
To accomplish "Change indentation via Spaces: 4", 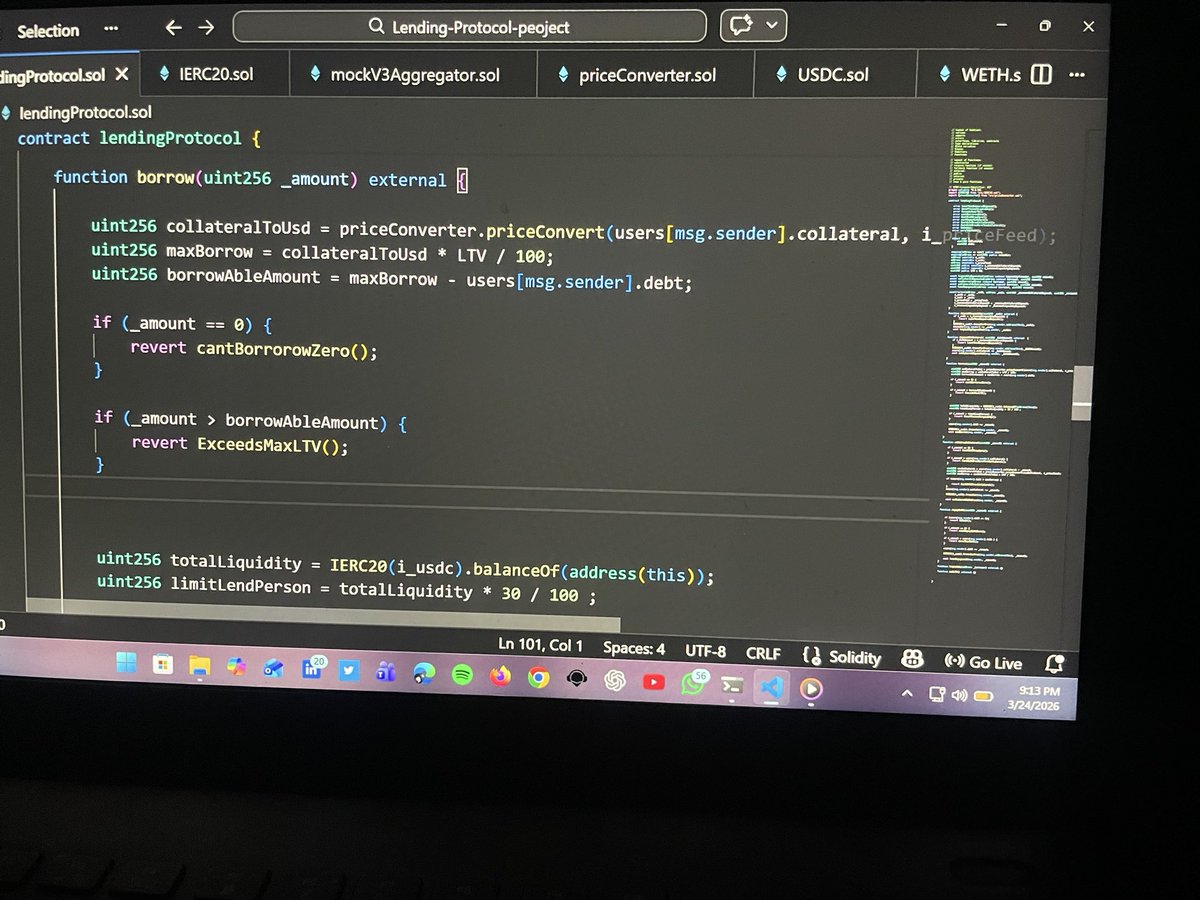I will (x=633, y=648).
